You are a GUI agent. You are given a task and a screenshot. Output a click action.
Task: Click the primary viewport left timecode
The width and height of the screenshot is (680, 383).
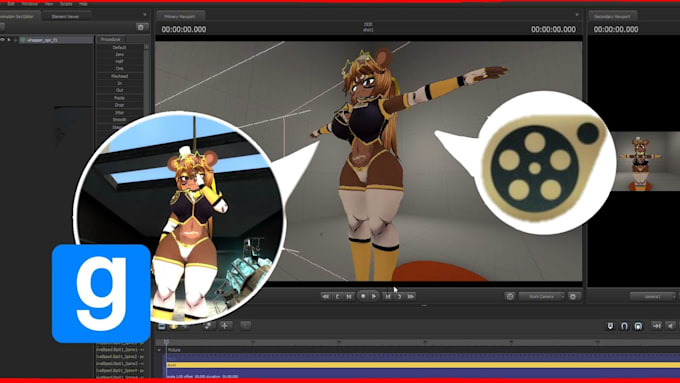[x=184, y=29]
